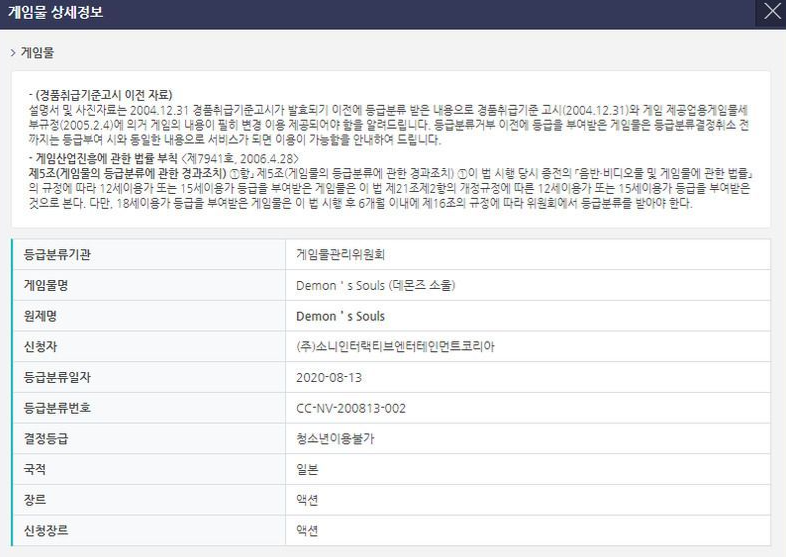786x557 pixels.
Task: Click the 신청장르 row label
Action: tap(46, 530)
